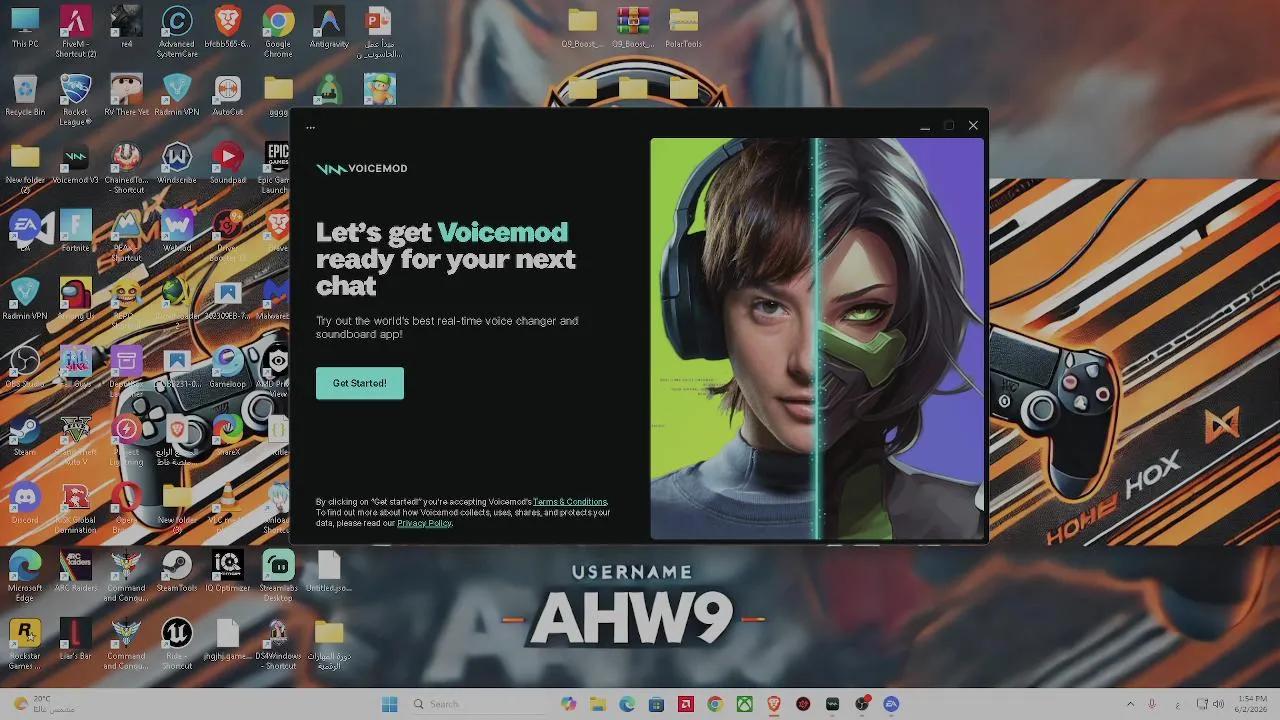Select the re4 desktop shortcut
Viewport: 1280px width, 720px height.
pos(126,28)
